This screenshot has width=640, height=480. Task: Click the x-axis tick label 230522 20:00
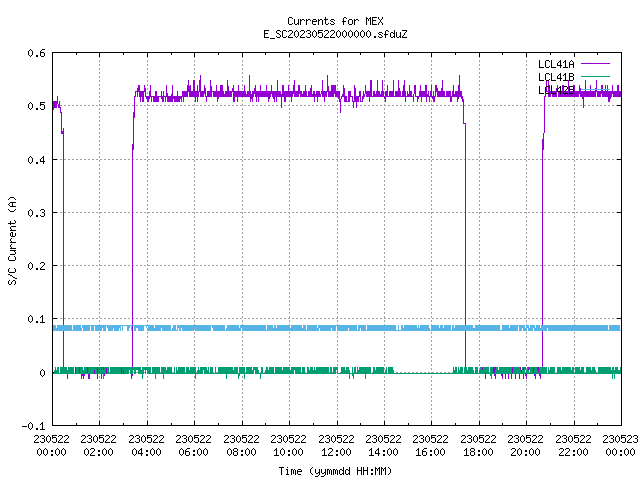(526, 445)
